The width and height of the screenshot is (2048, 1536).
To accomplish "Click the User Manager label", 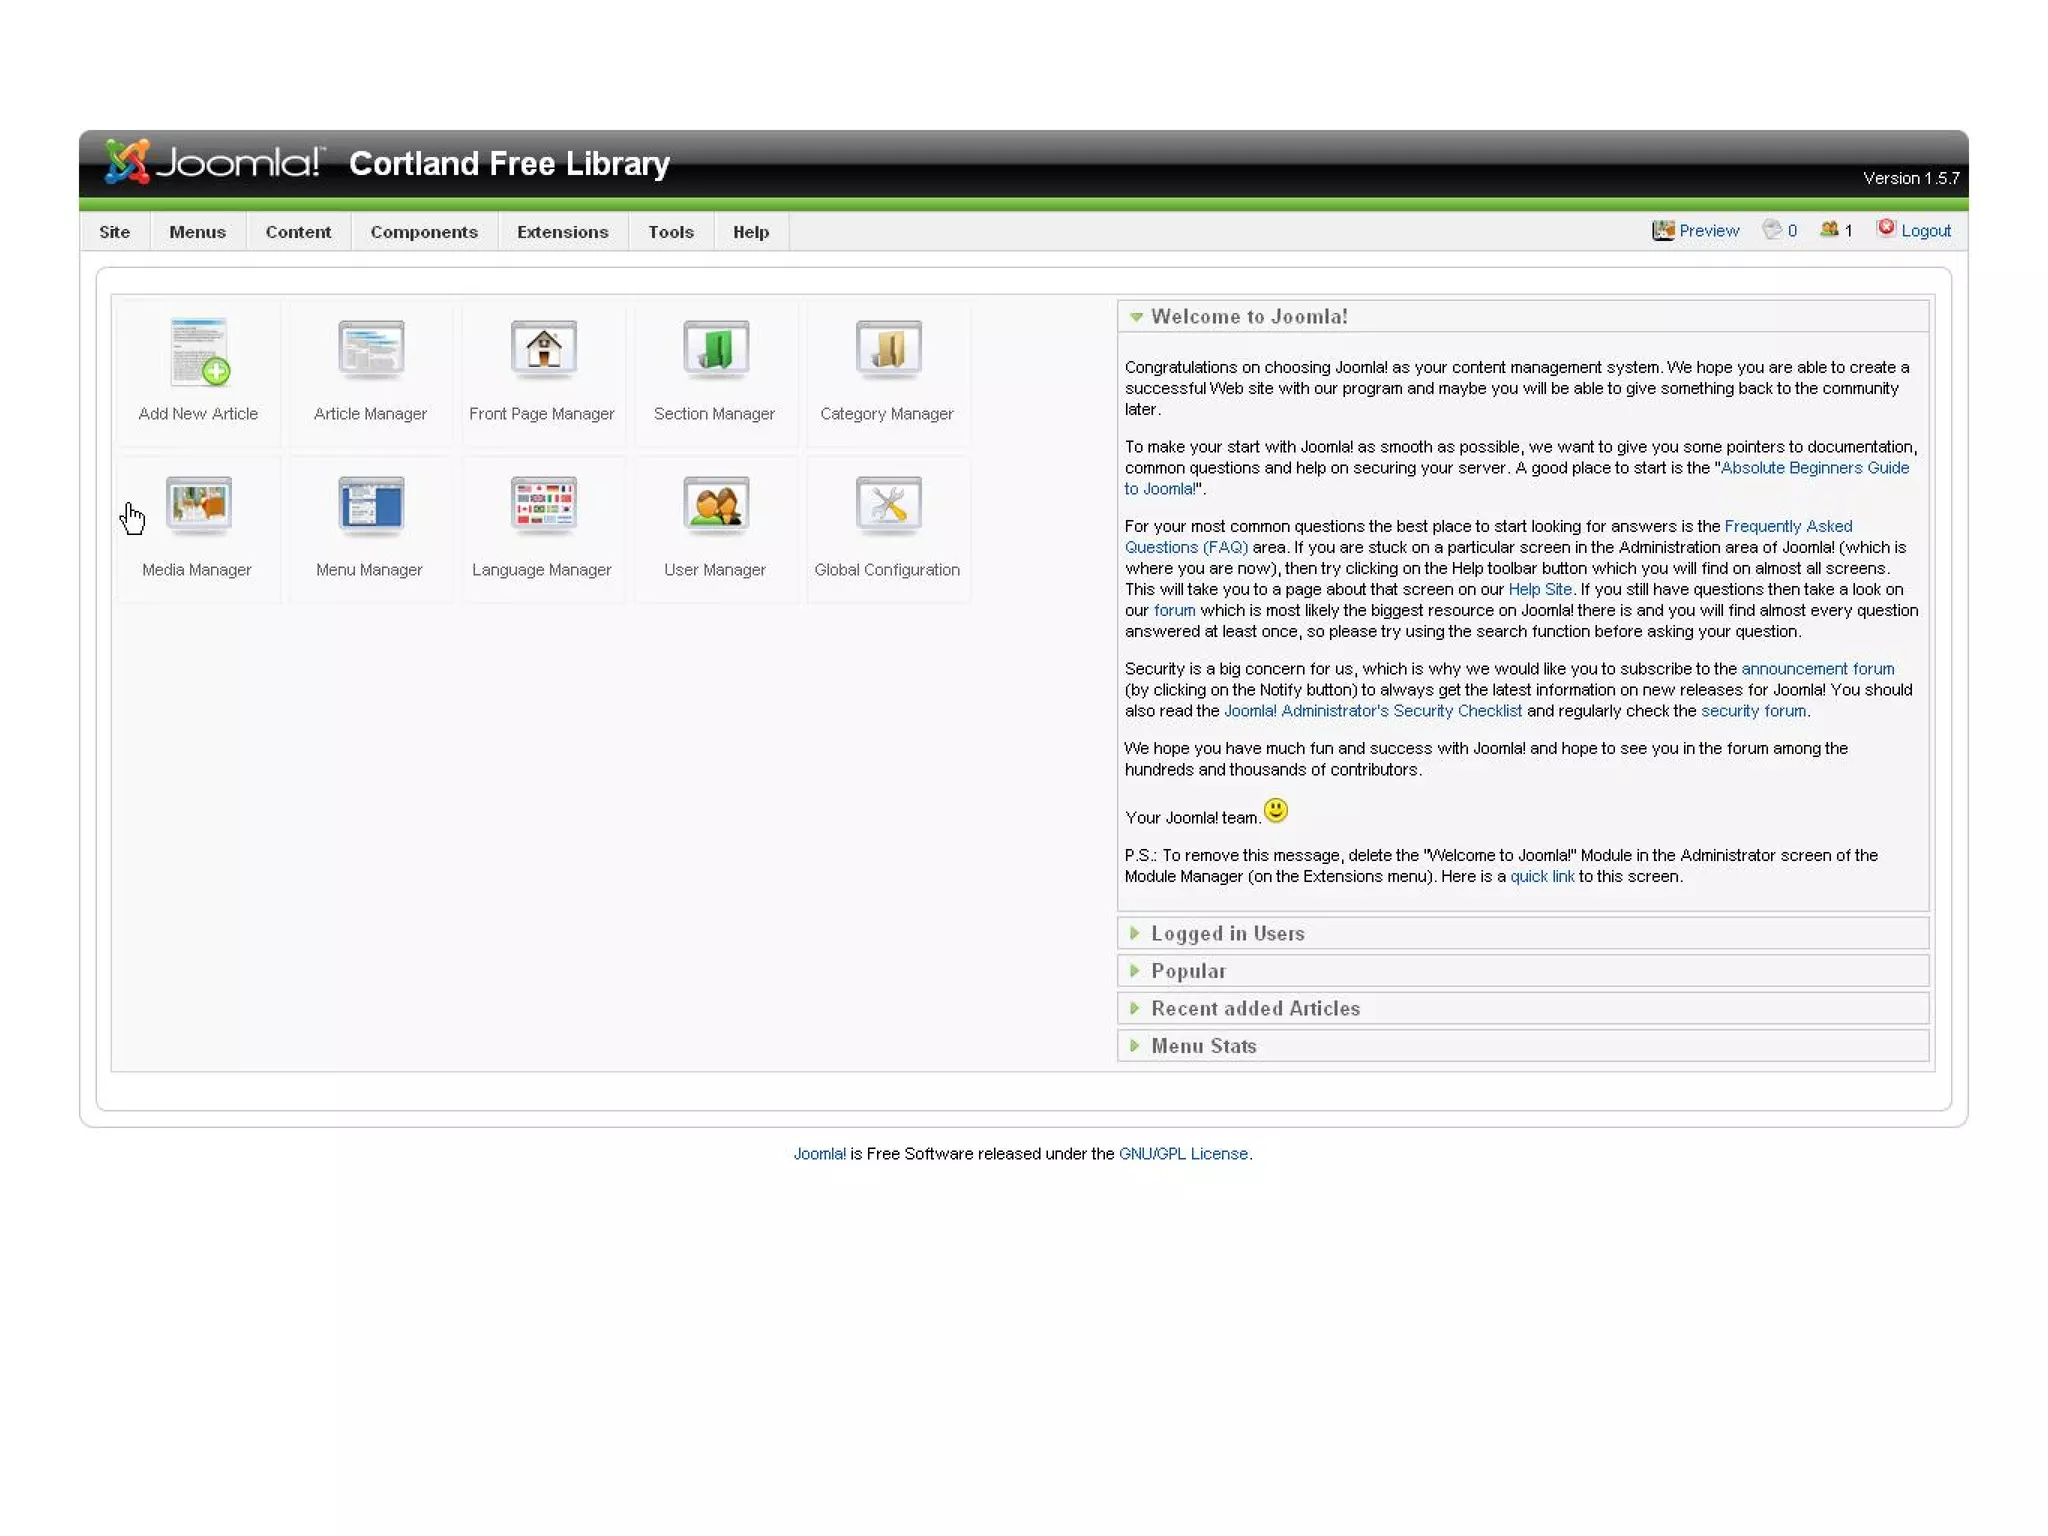I will [715, 570].
